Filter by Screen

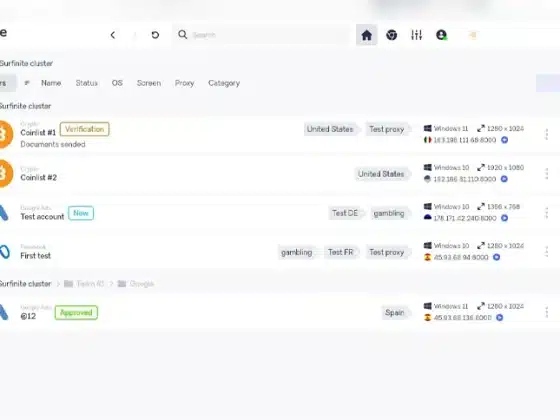(x=149, y=83)
